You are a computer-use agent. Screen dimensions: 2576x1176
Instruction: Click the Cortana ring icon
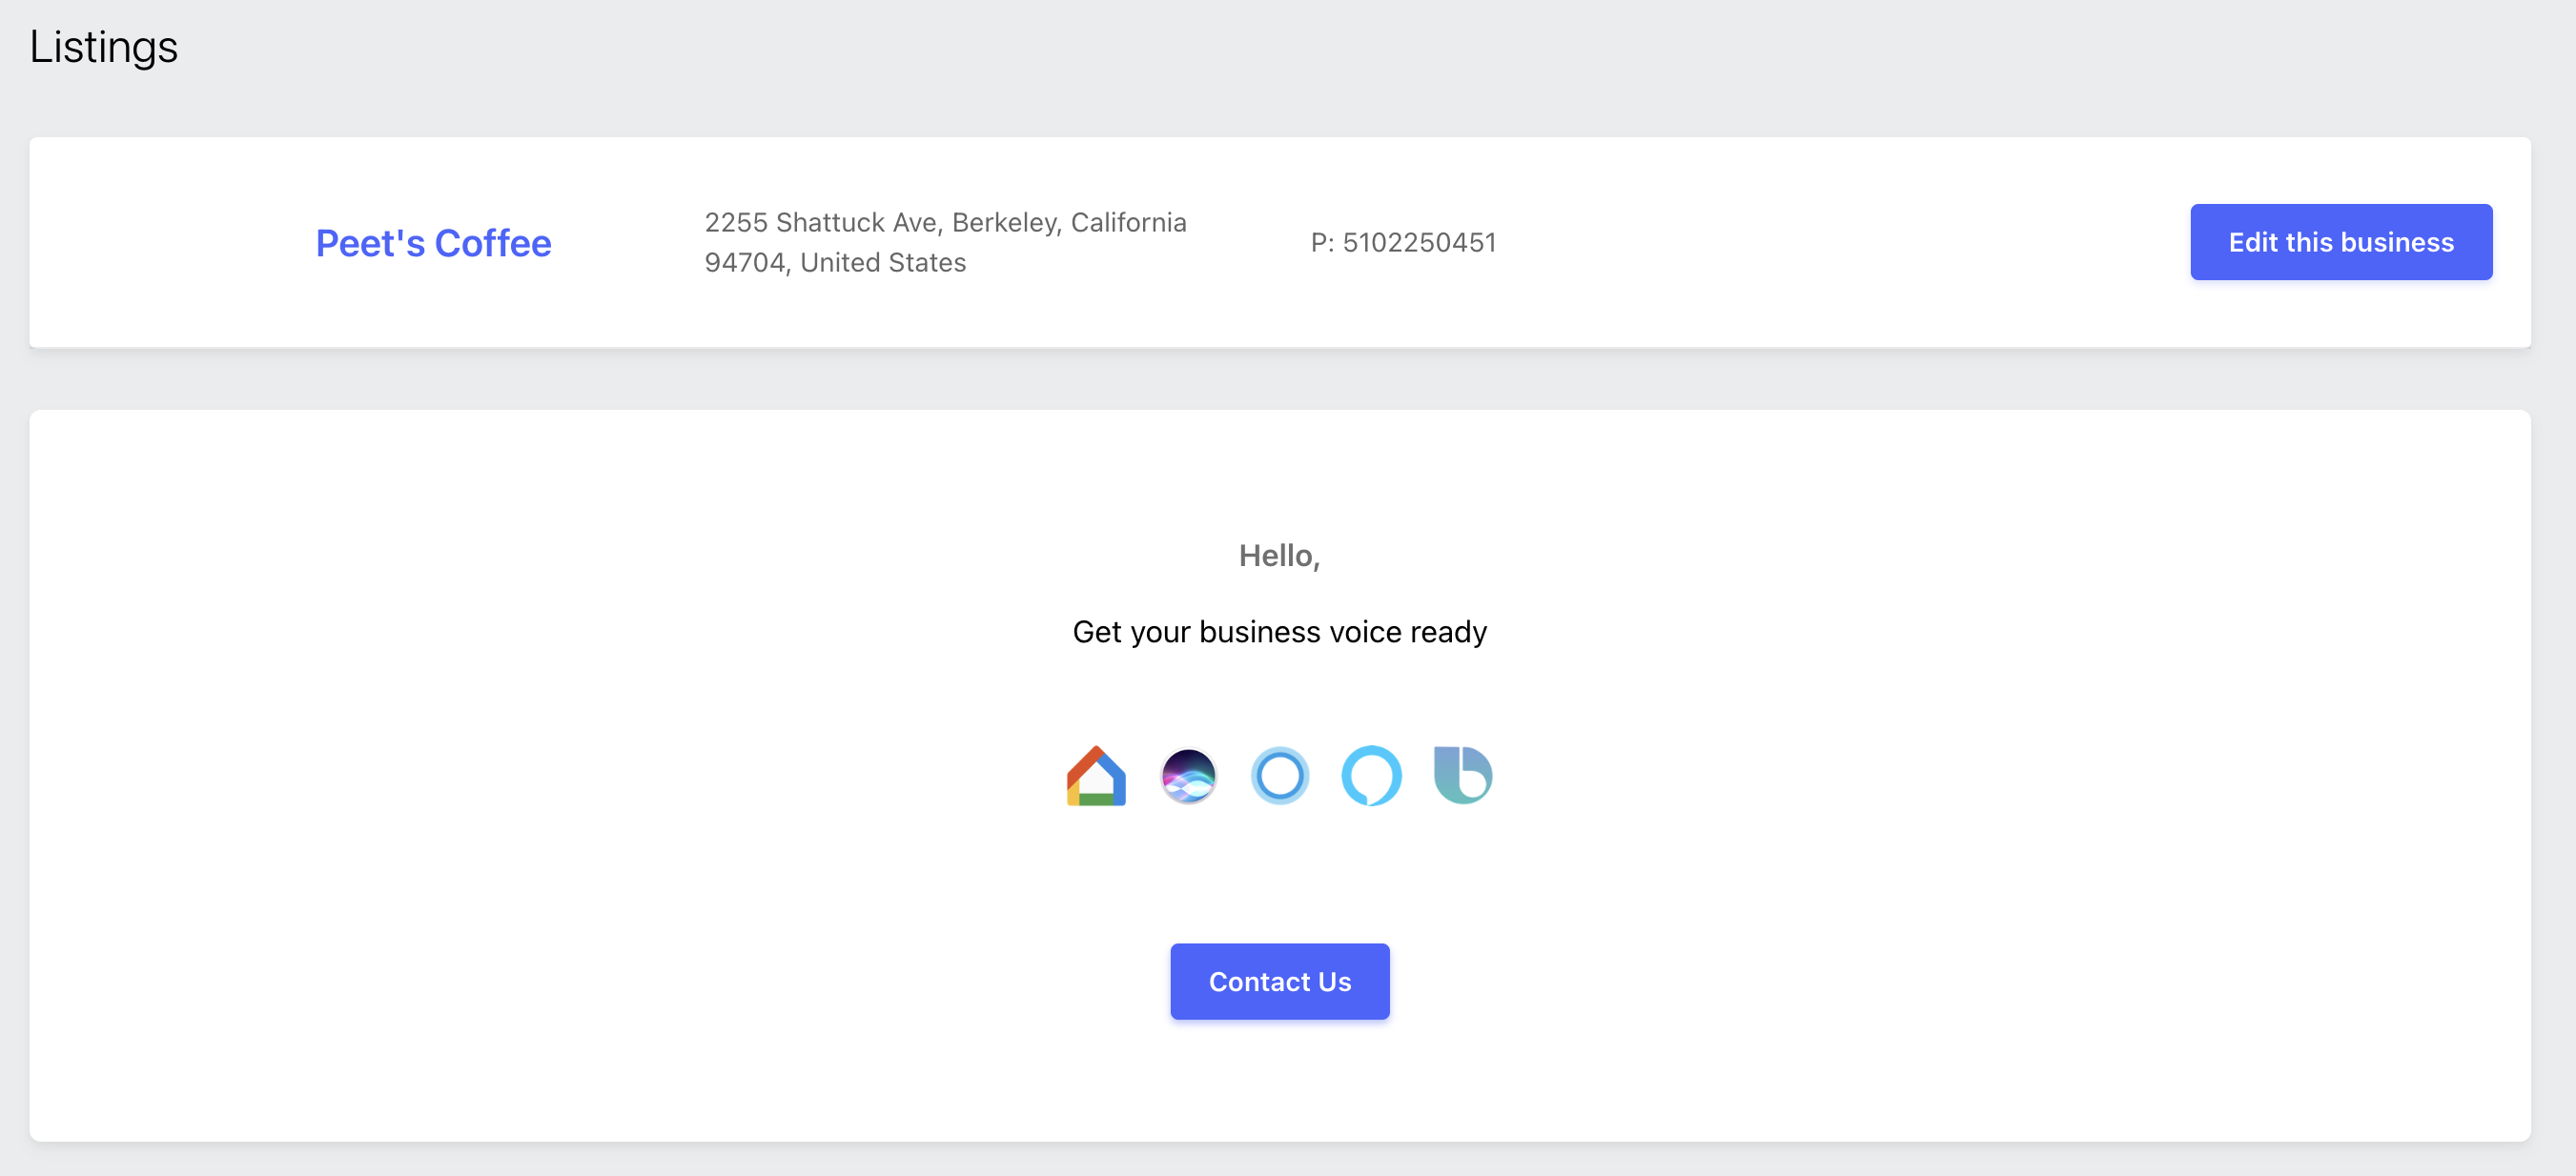(x=1280, y=775)
